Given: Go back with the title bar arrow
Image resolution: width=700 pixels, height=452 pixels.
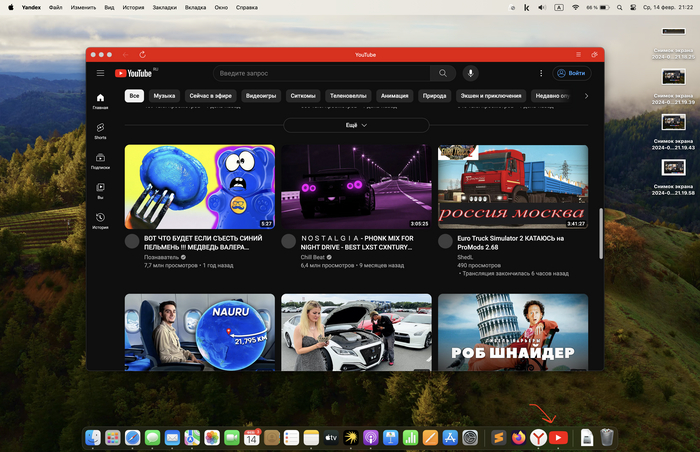Looking at the screenshot, I should coord(125,54).
